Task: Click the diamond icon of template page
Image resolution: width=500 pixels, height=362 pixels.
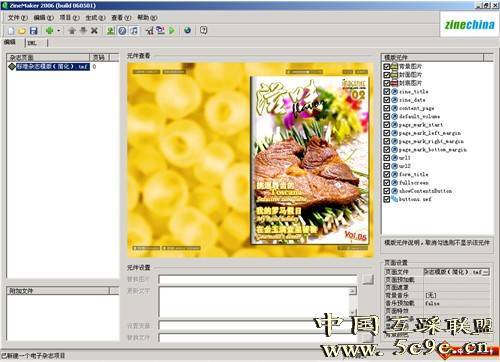Action: (x=12, y=67)
